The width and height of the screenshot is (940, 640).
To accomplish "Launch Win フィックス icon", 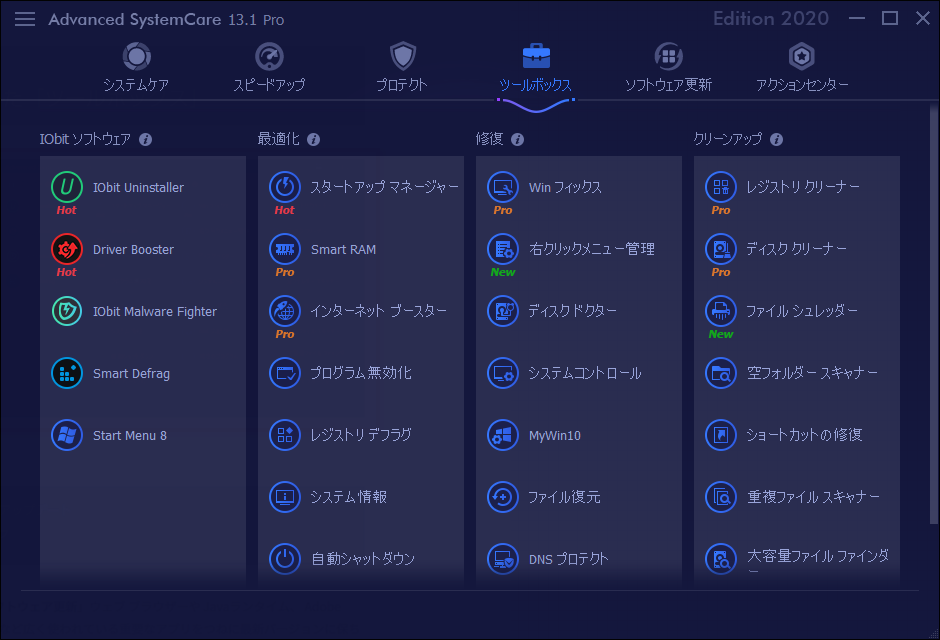I will point(503,187).
